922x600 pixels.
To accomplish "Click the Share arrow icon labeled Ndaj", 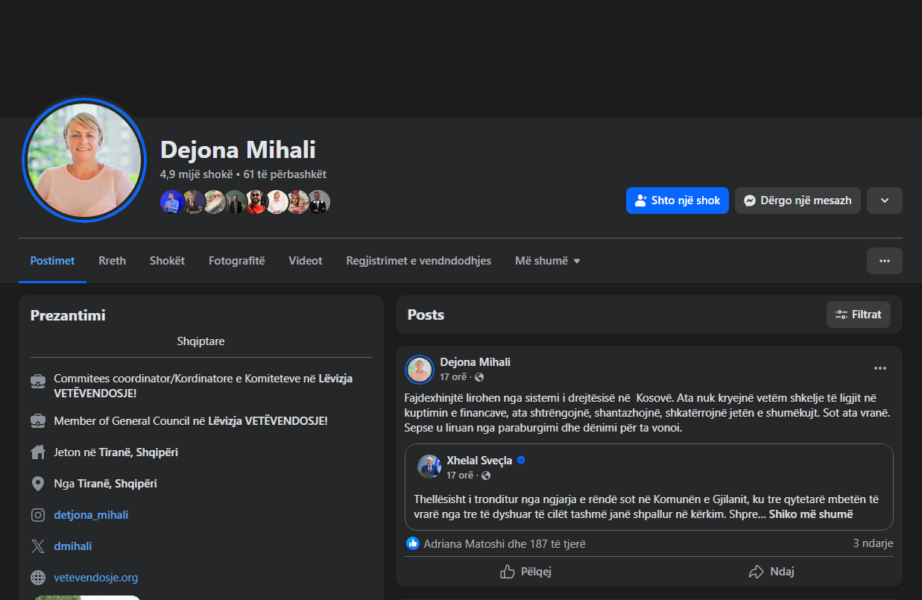I will point(756,572).
